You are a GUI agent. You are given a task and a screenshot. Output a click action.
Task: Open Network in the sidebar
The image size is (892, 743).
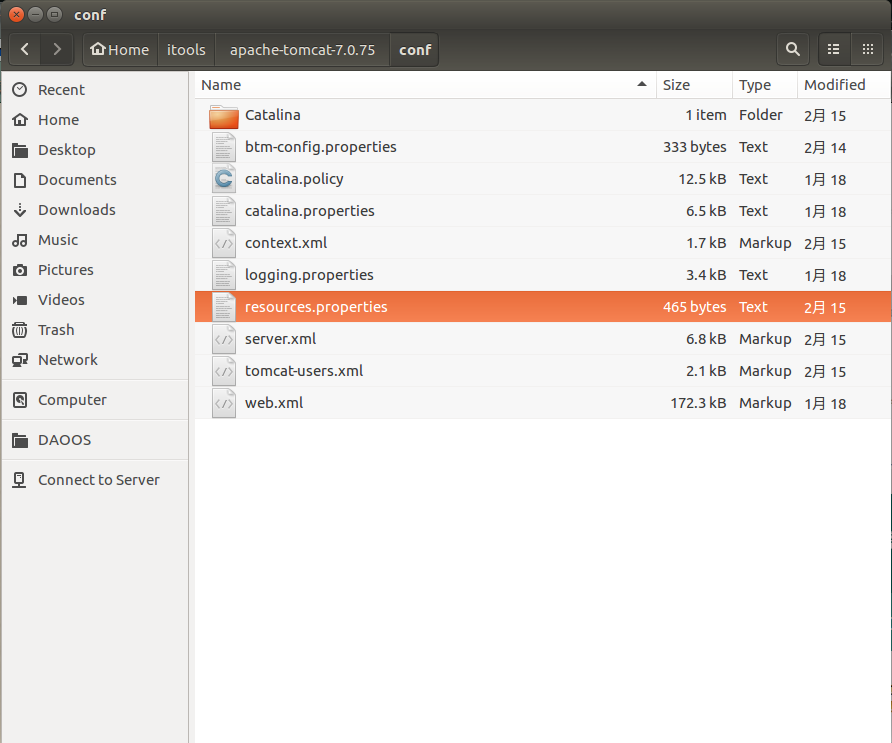94,360
